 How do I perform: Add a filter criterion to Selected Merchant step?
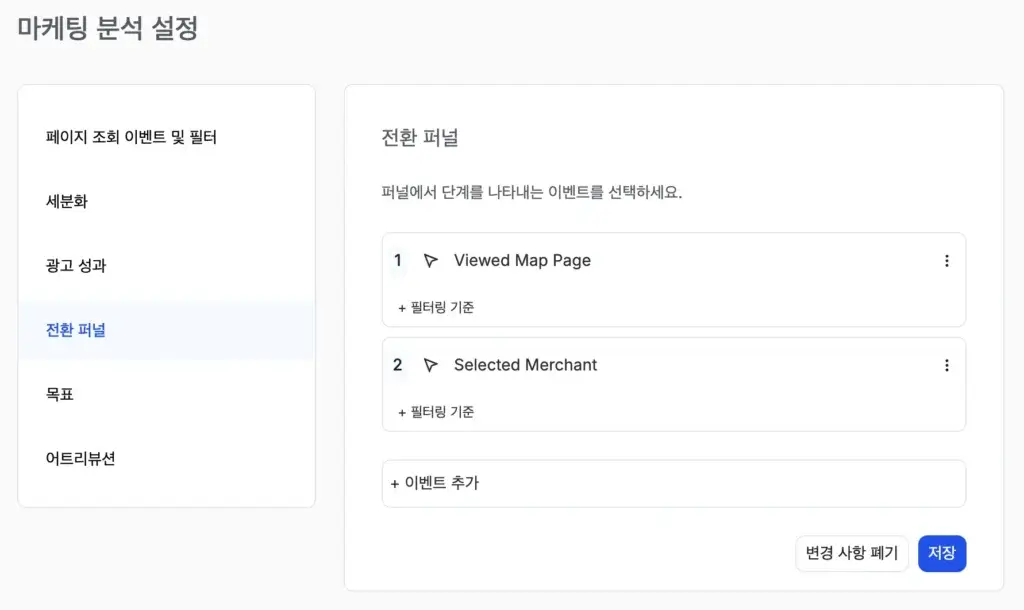coord(436,412)
